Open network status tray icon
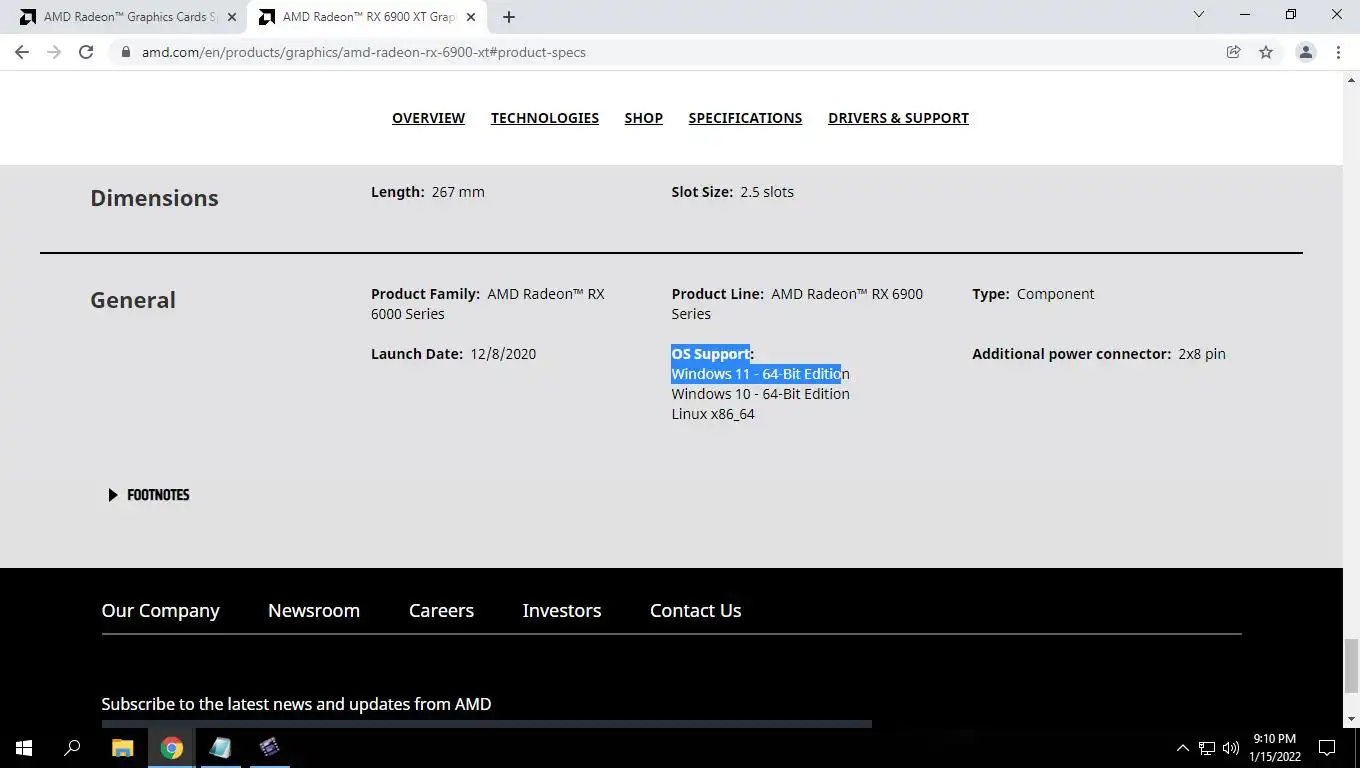1360x768 pixels. [1207, 747]
